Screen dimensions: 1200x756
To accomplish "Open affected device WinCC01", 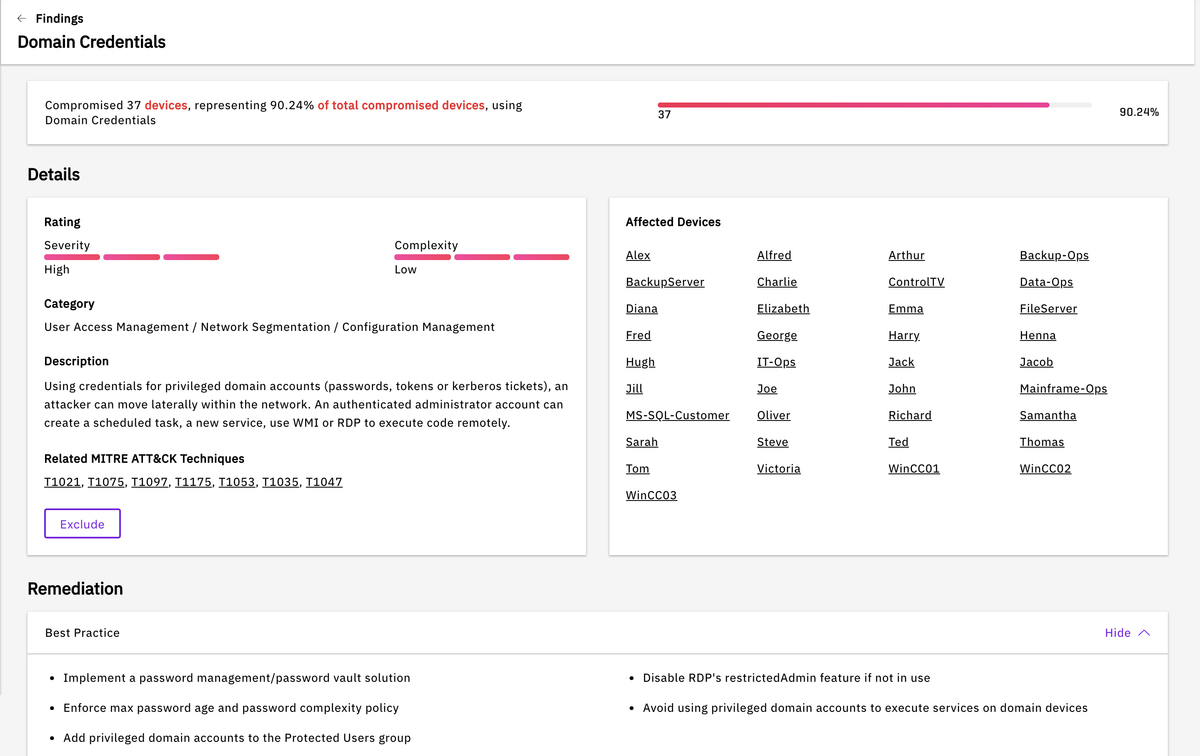I will tap(914, 469).
